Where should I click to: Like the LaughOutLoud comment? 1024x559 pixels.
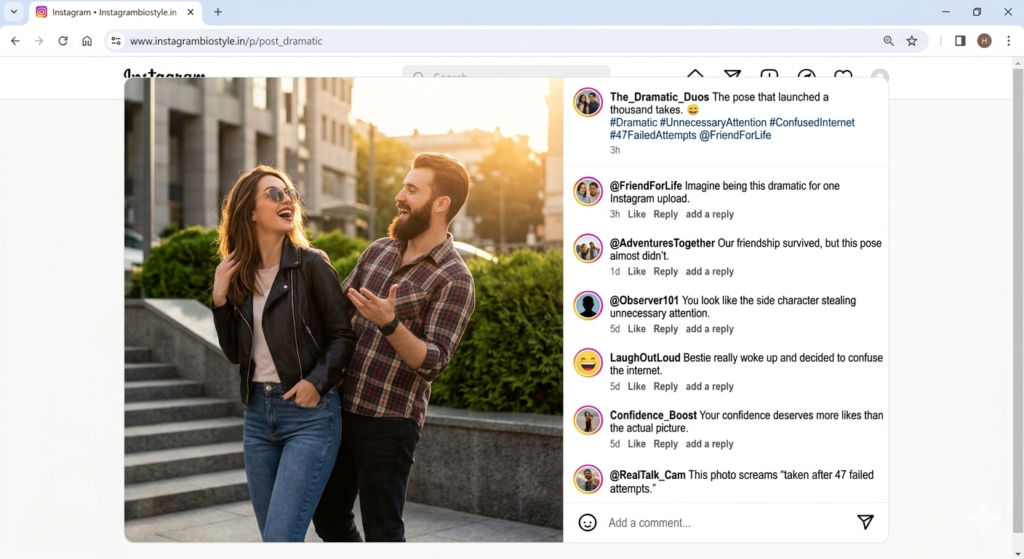(x=637, y=387)
